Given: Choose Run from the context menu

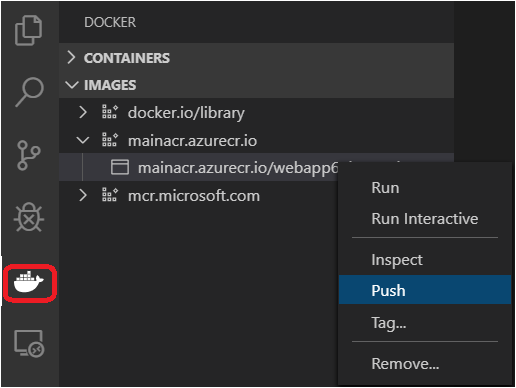Looking at the screenshot, I should pos(425,188).
